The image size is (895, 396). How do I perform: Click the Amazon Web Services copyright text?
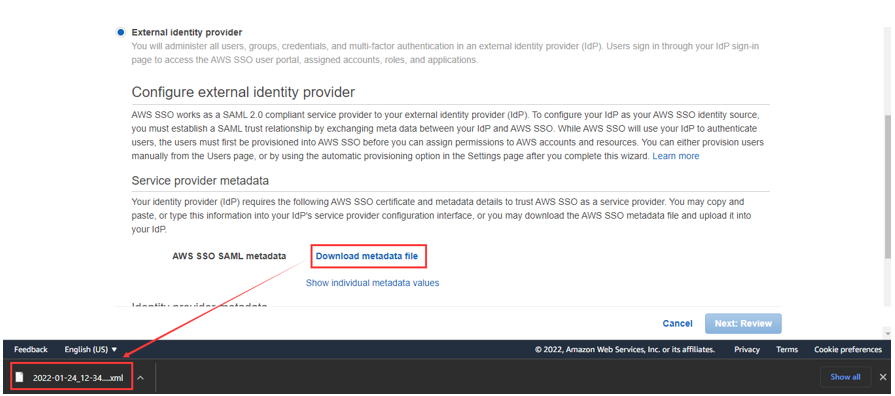point(625,349)
